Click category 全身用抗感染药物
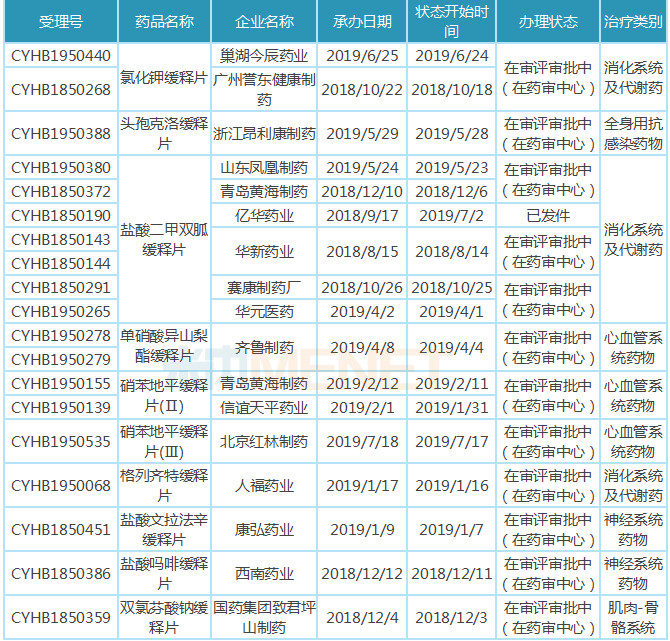 pyautogui.click(x=633, y=134)
